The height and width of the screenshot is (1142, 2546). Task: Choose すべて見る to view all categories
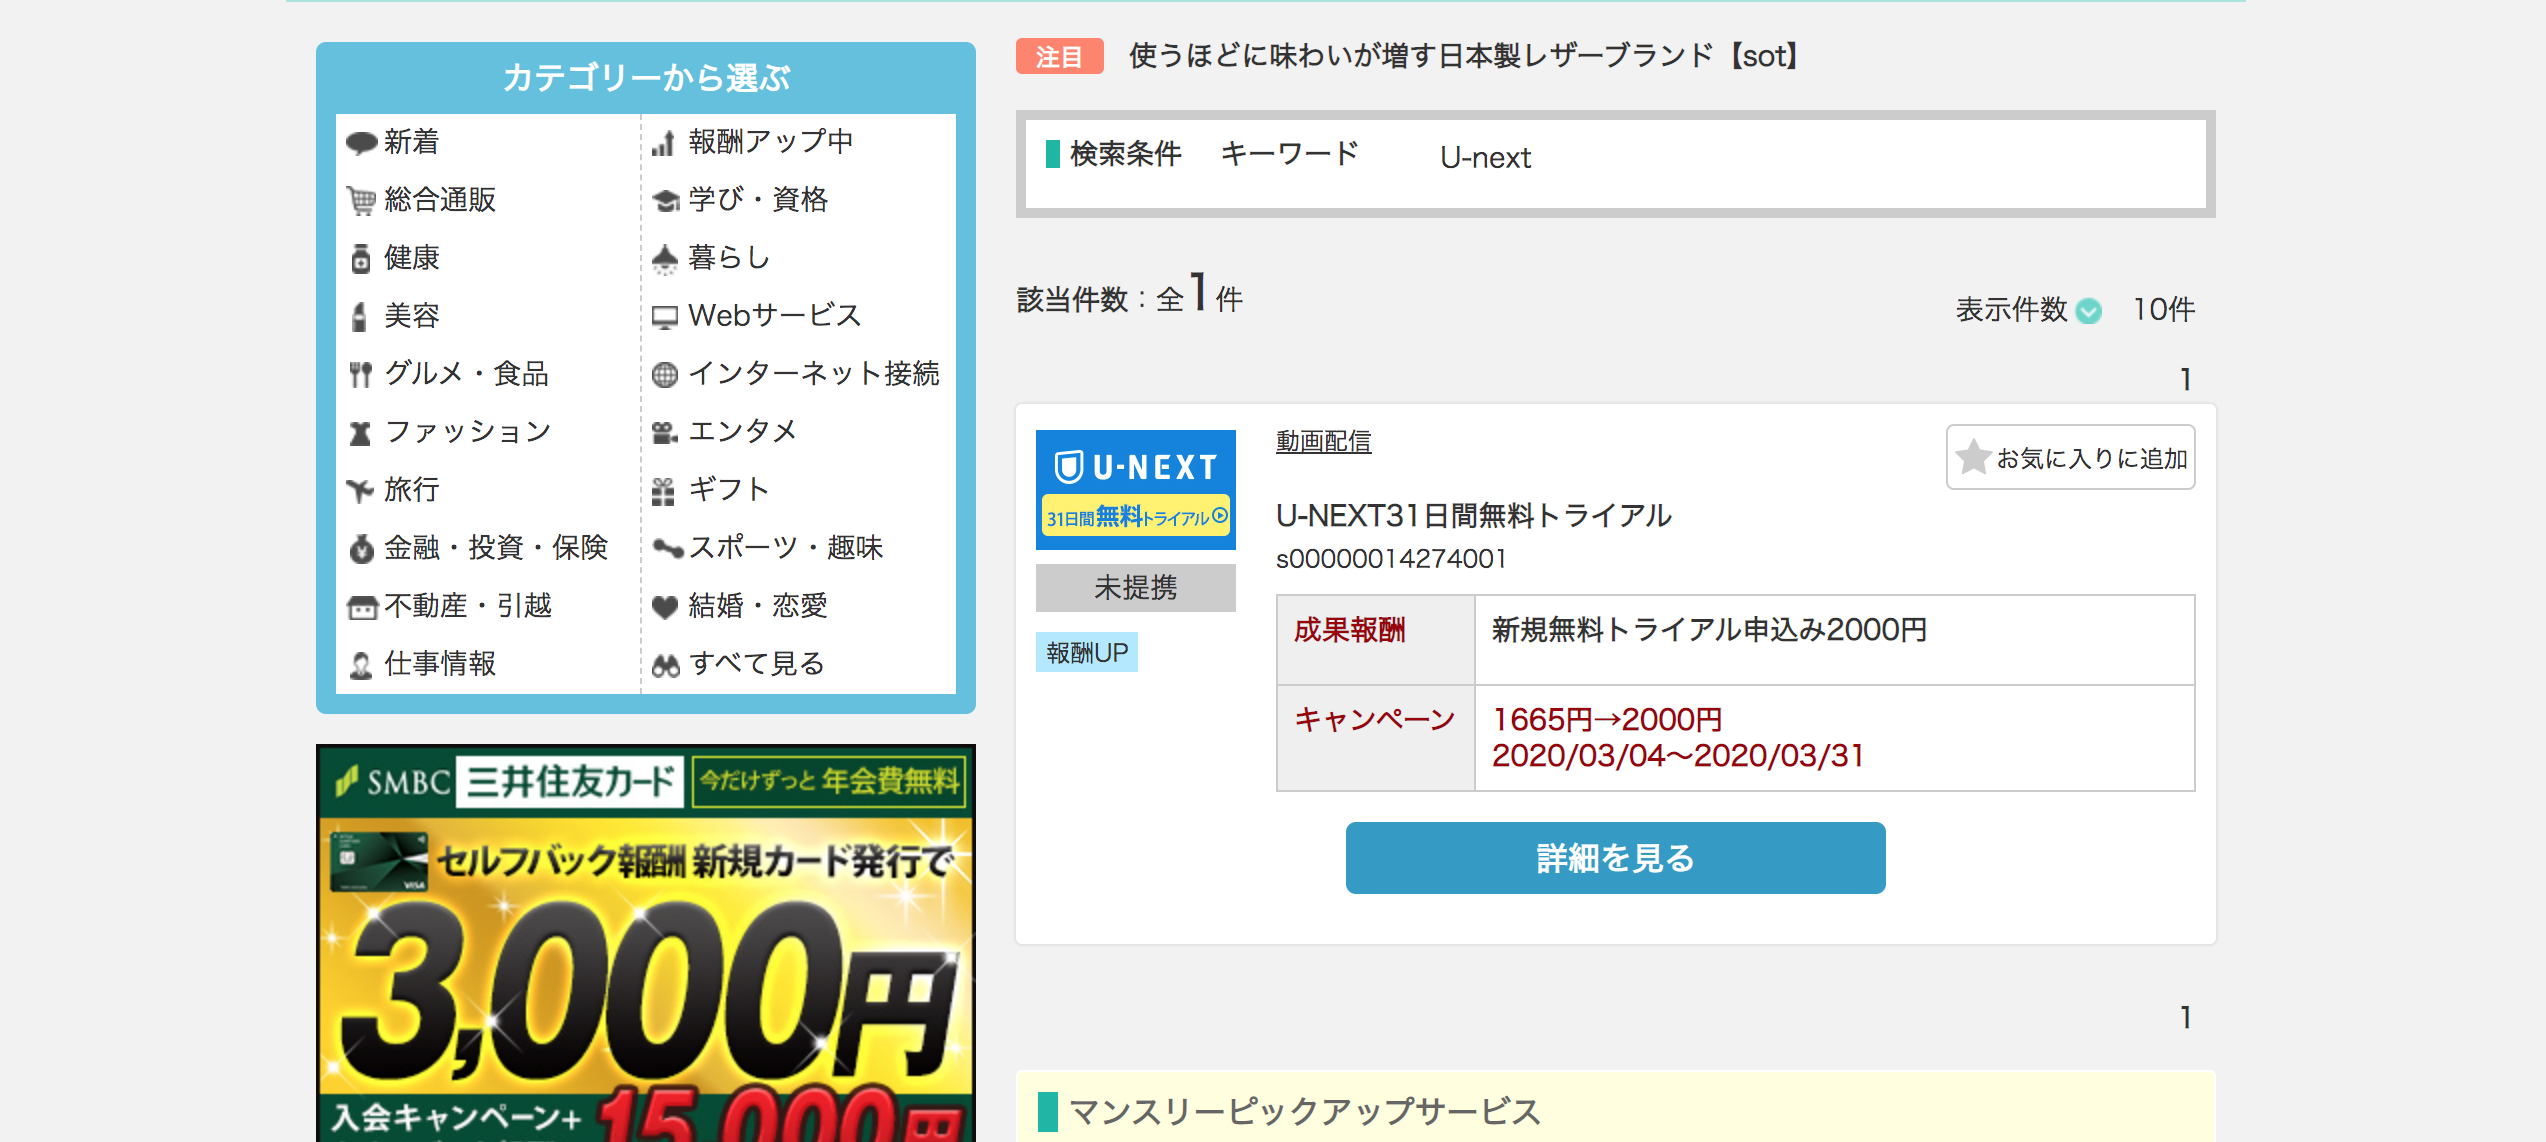(x=757, y=663)
